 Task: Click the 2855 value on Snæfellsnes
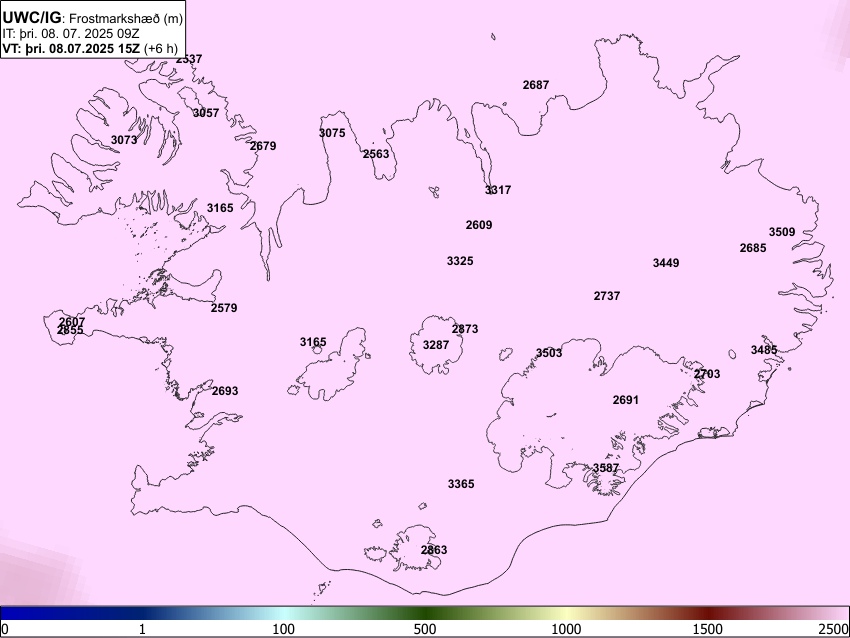click(x=70, y=330)
